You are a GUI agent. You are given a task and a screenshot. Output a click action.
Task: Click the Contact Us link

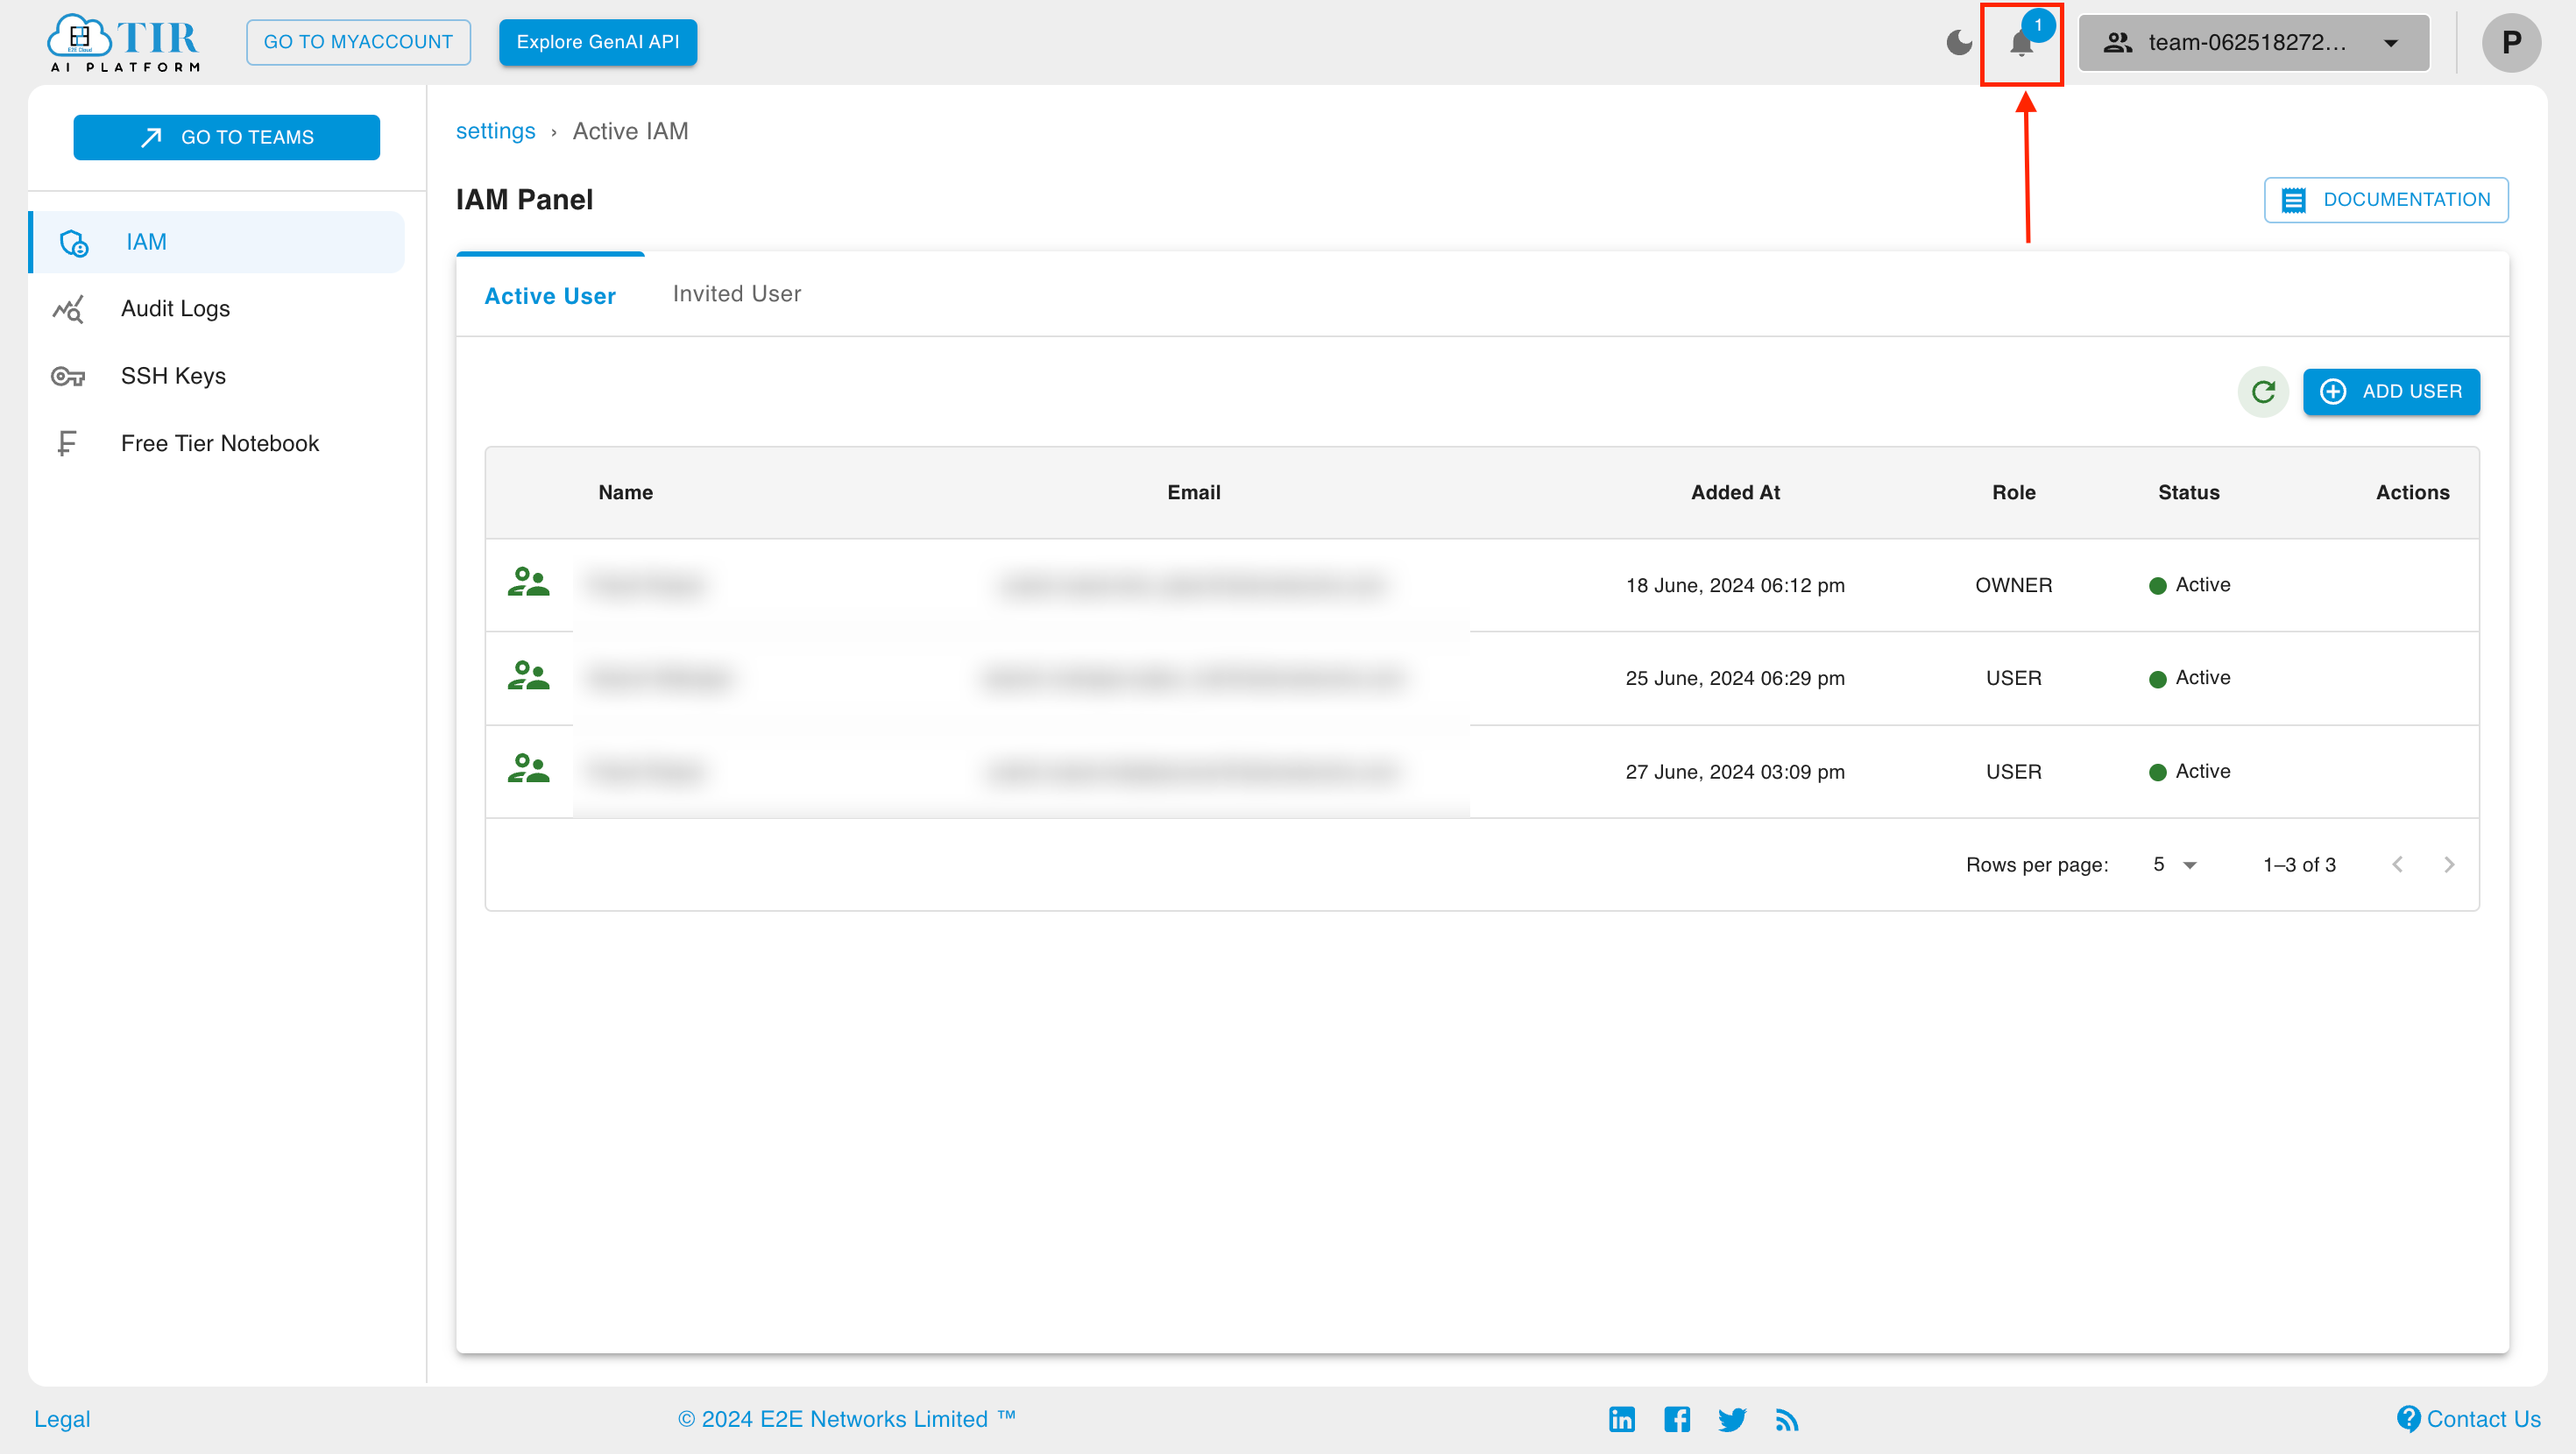(2469, 1419)
